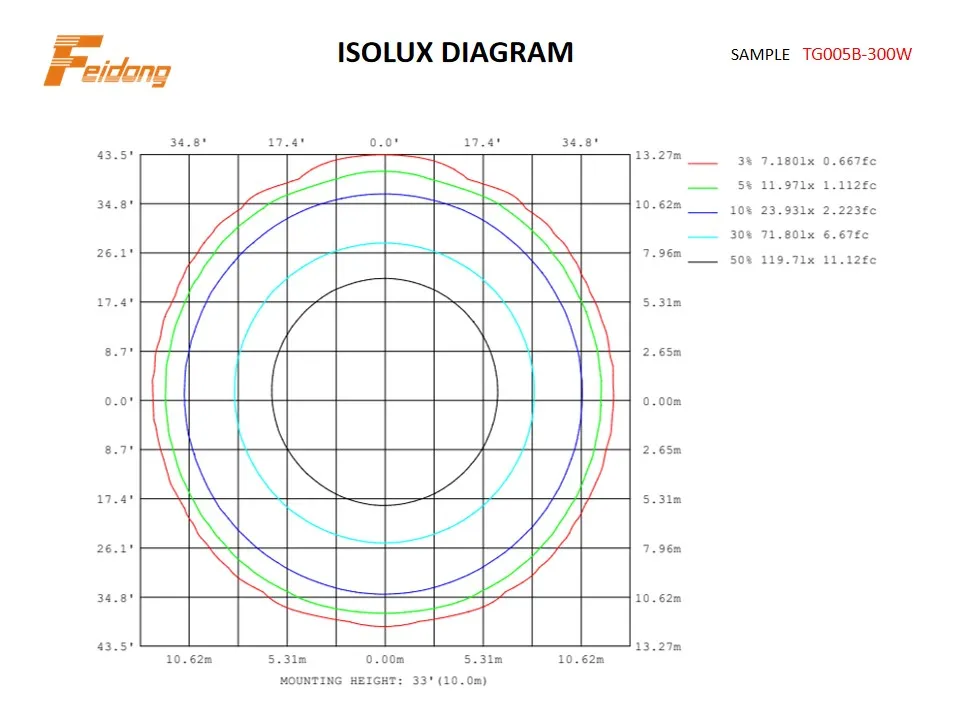Click the Feidong logo

107,61
